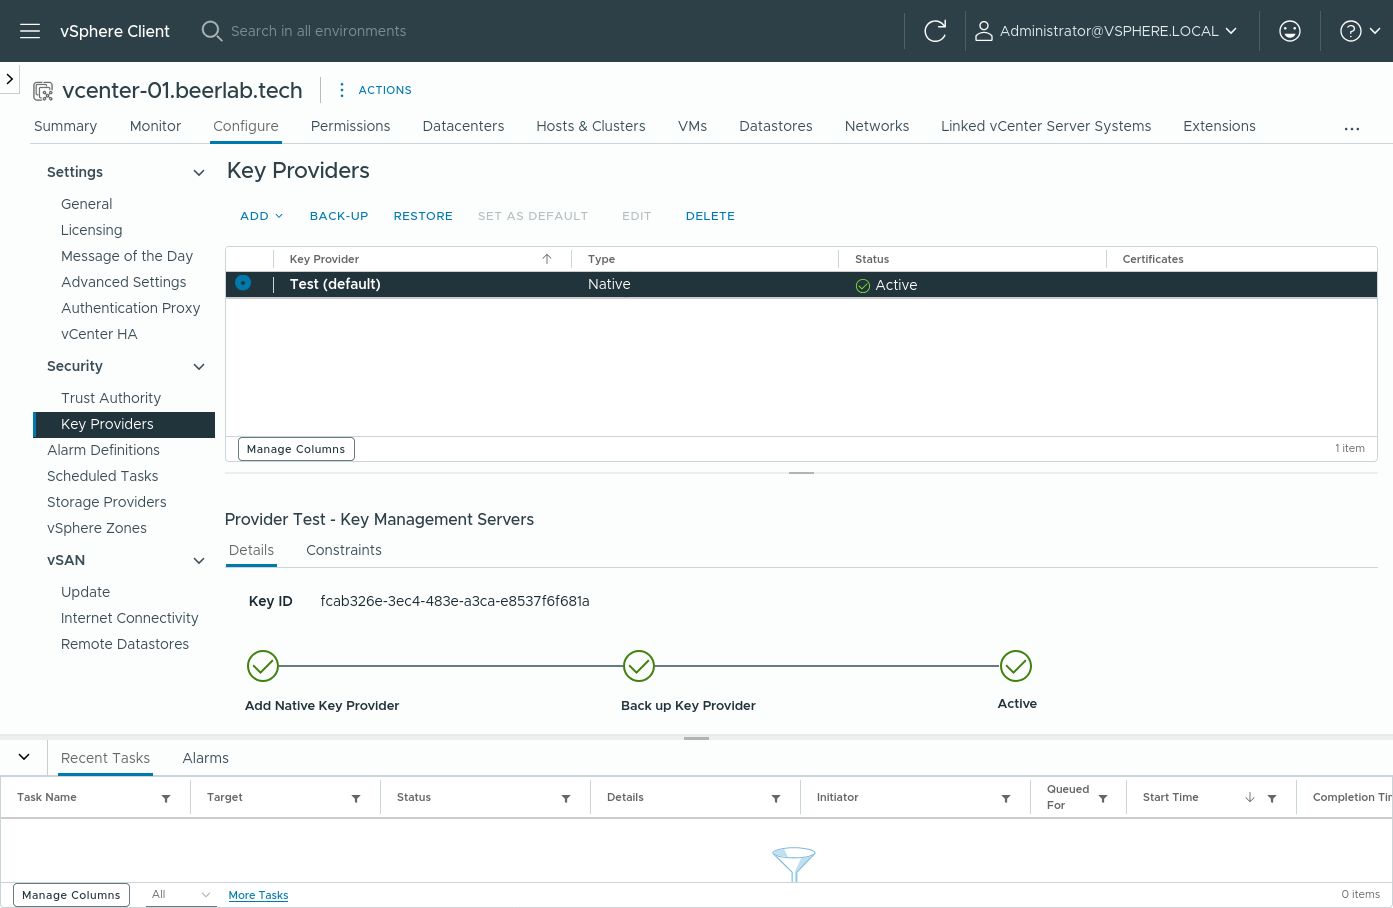The image size is (1393, 908).
Task: Click the RESTORE button
Action: pyautogui.click(x=423, y=216)
